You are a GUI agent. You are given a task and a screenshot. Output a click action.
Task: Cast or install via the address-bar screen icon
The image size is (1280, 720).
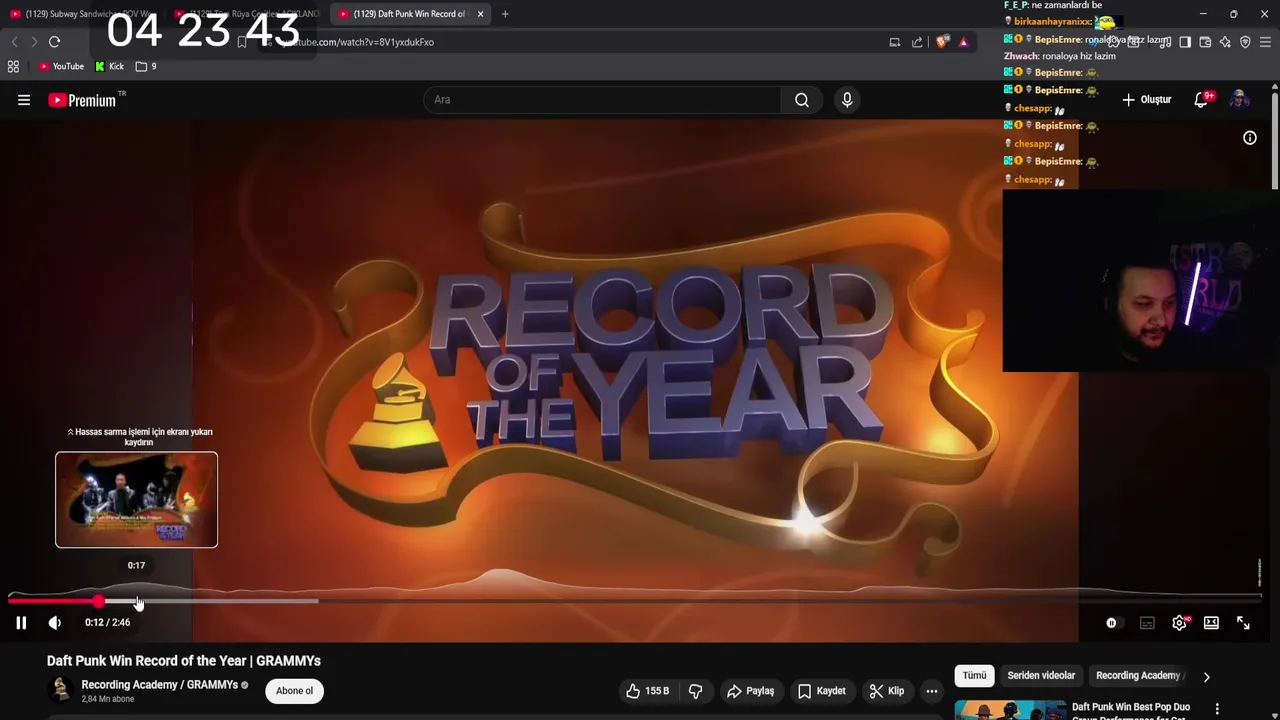tap(895, 42)
